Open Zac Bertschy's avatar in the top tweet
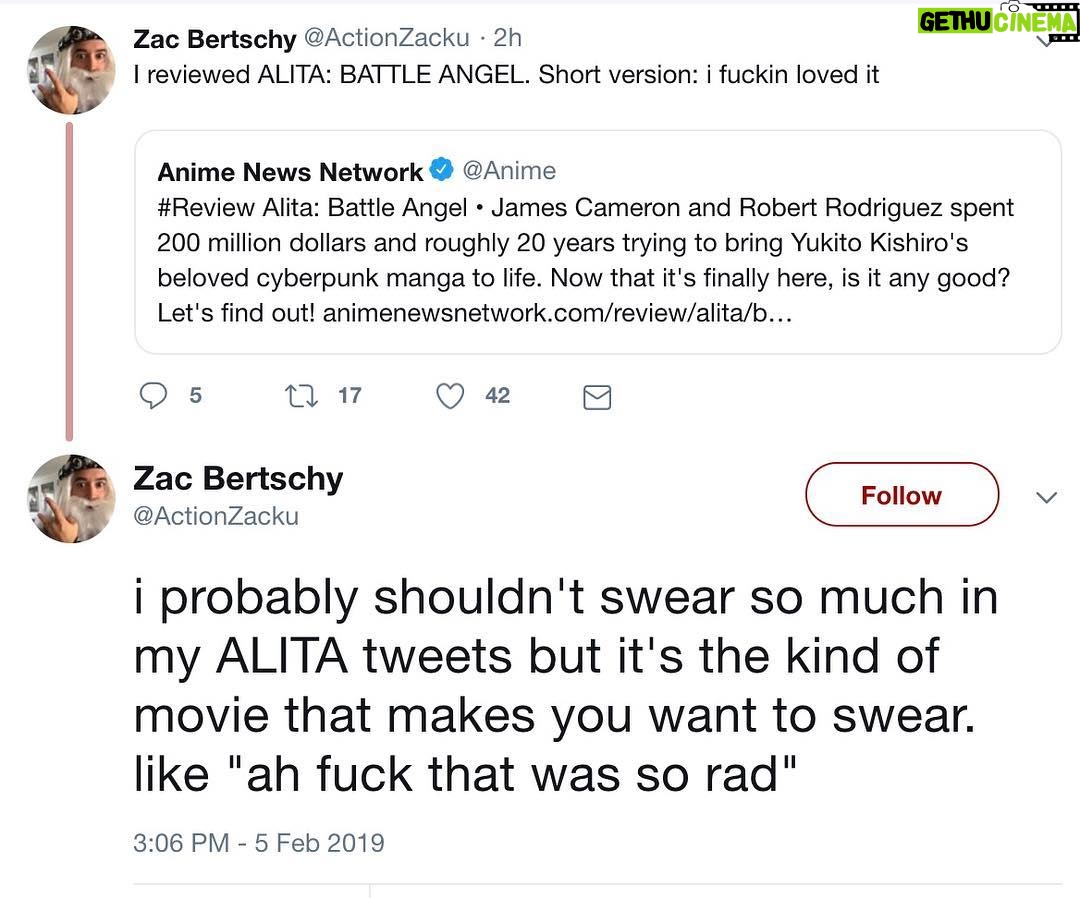Image resolution: width=1080 pixels, height=898 pixels. tap(71, 69)
